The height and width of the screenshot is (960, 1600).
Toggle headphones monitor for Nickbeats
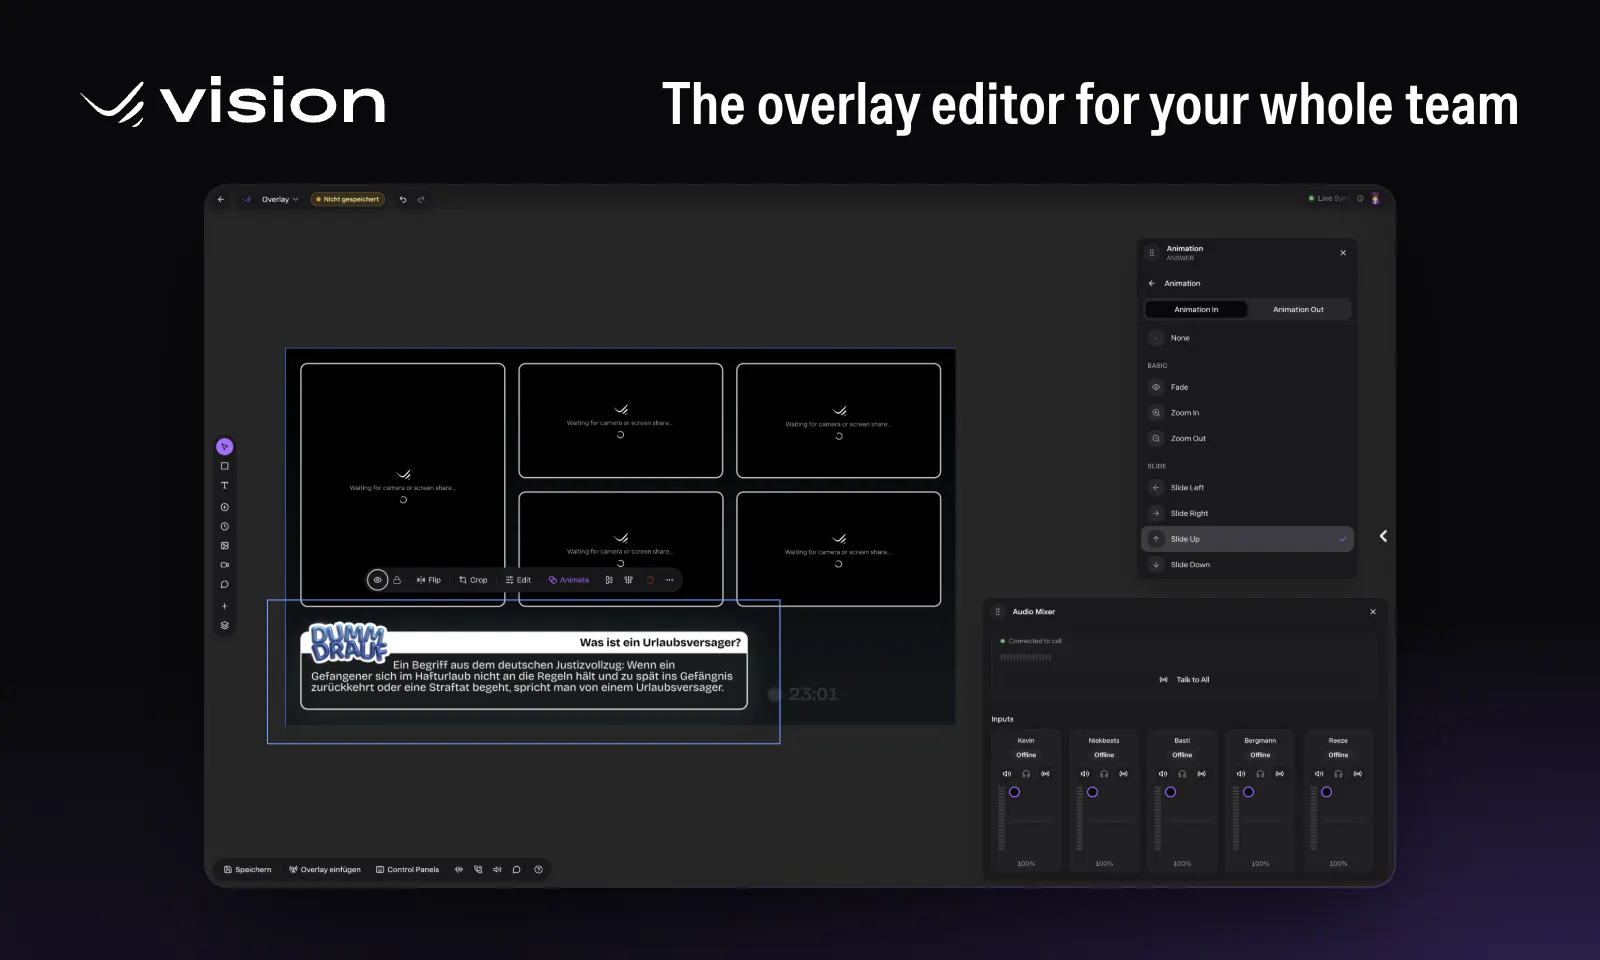point(1104,774)
